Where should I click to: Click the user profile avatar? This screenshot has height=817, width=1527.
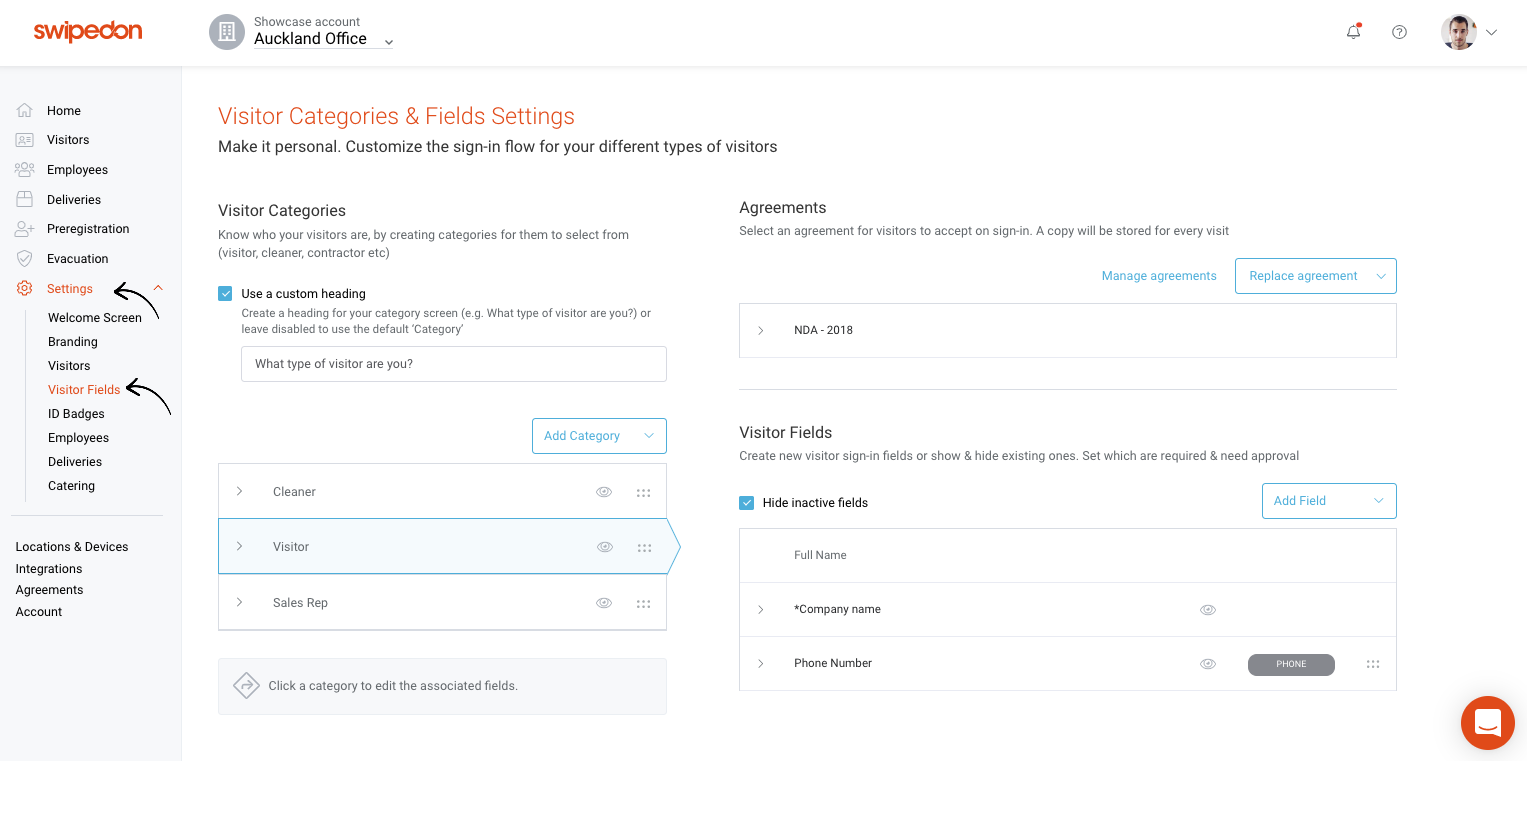tap(1459, 32)
